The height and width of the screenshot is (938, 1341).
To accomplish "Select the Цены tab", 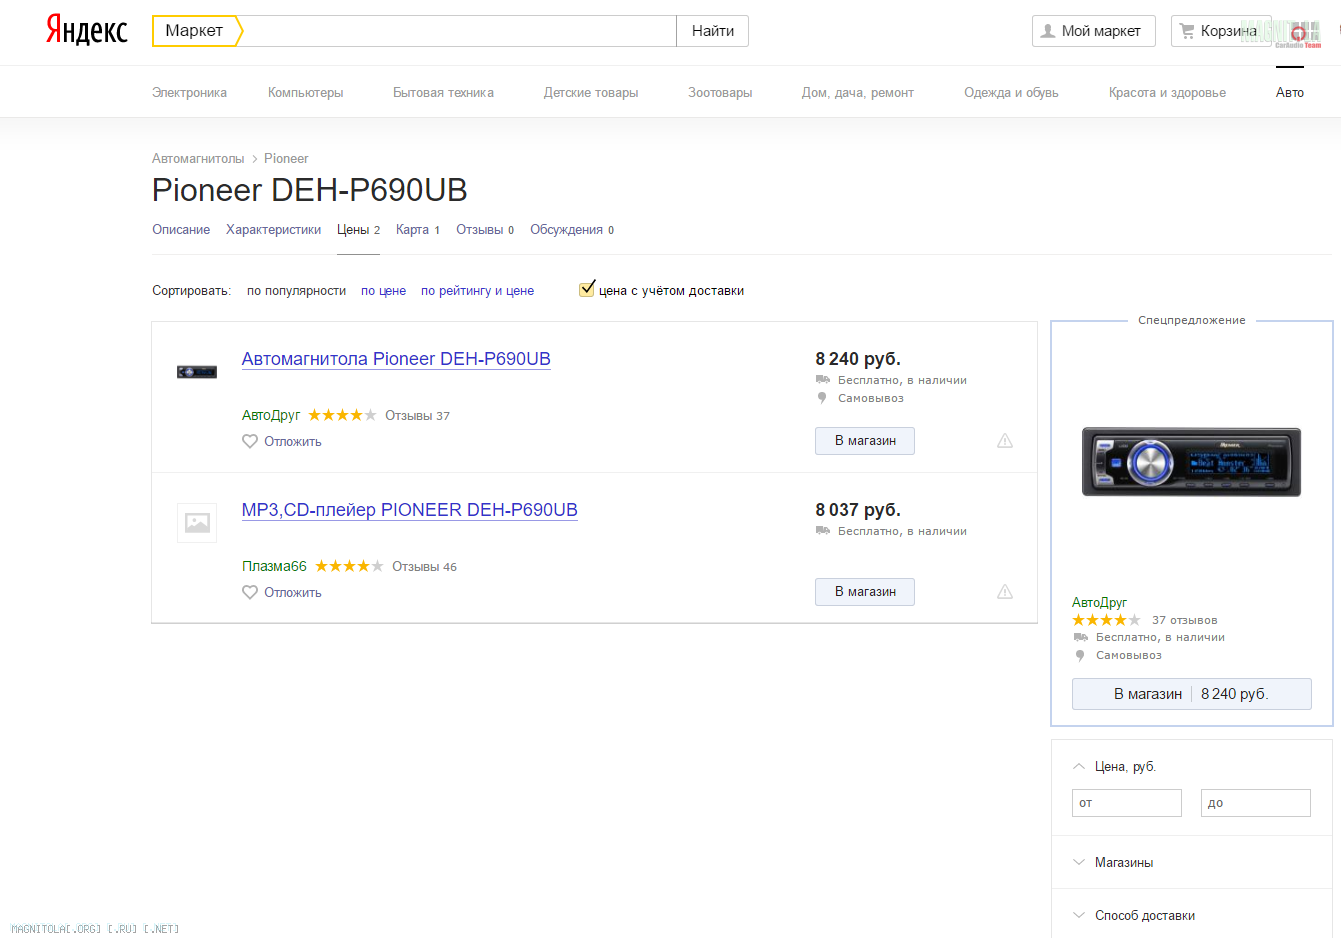I will coord(358,230).
